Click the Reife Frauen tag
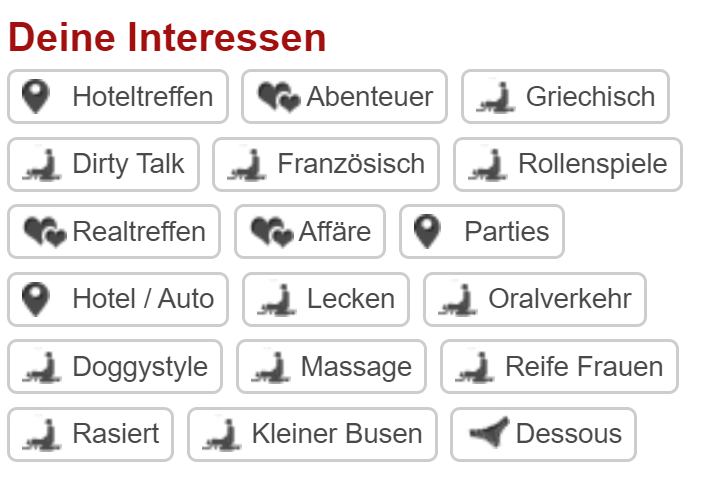 pos(559,367)
